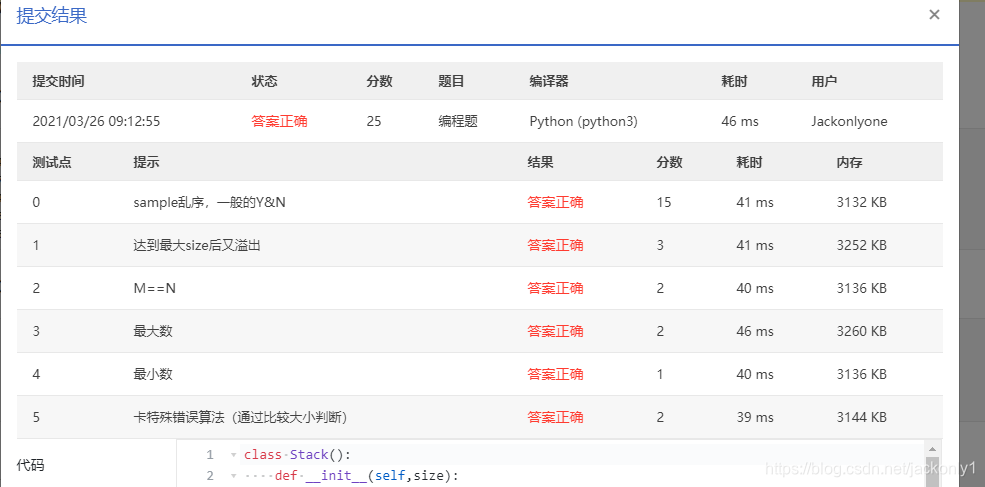Viewport: 985px width, 487px height.
Task: Click hint text 卡特殊错误算法（通过比较大小判断）
Action: (241, 417)
